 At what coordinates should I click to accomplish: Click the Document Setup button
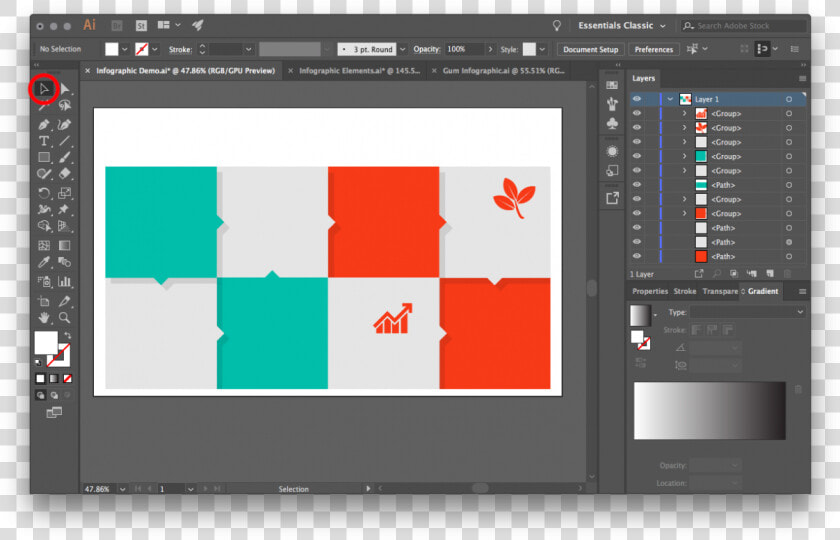590,49
